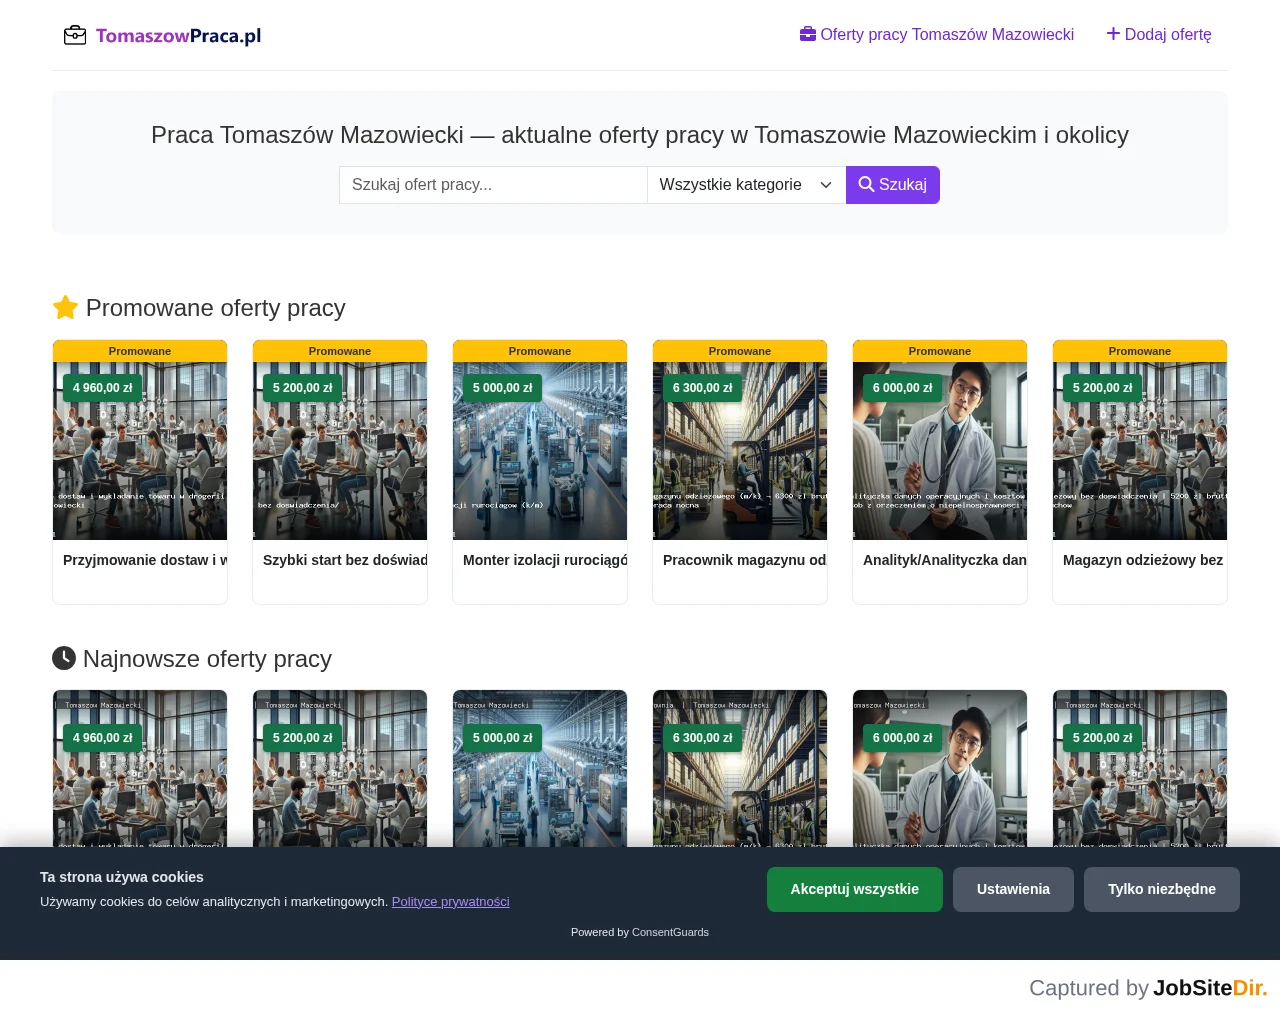
Task: Click the 5 000,00 zł salary badge in Najnowsze
Action: [503, 738]
